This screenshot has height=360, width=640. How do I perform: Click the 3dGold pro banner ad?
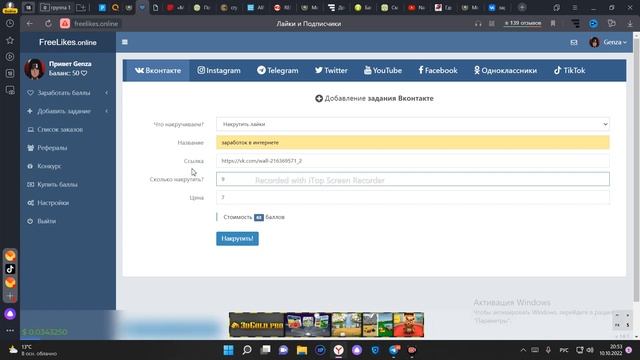pyautogui.click(x=326, y=325)
